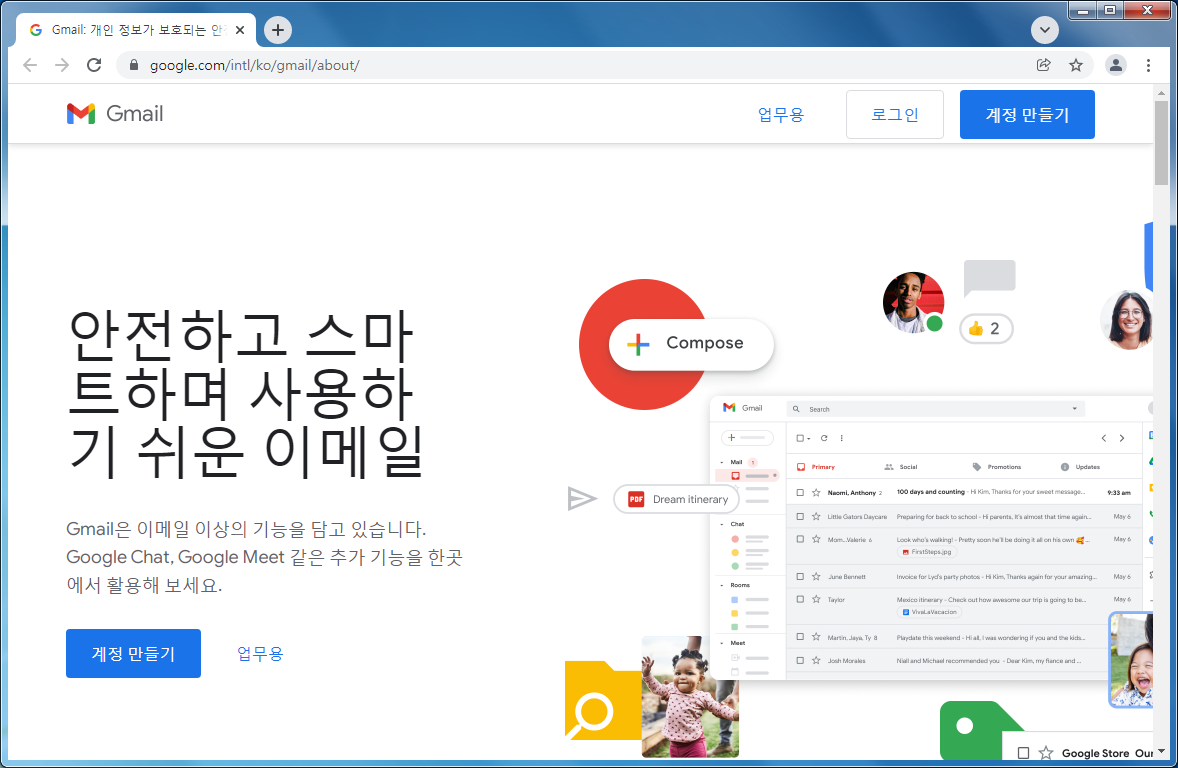The image size is (1178, 768).
Task: Click the smiling woman's avatar with glasses
Action: (1127, 319)
